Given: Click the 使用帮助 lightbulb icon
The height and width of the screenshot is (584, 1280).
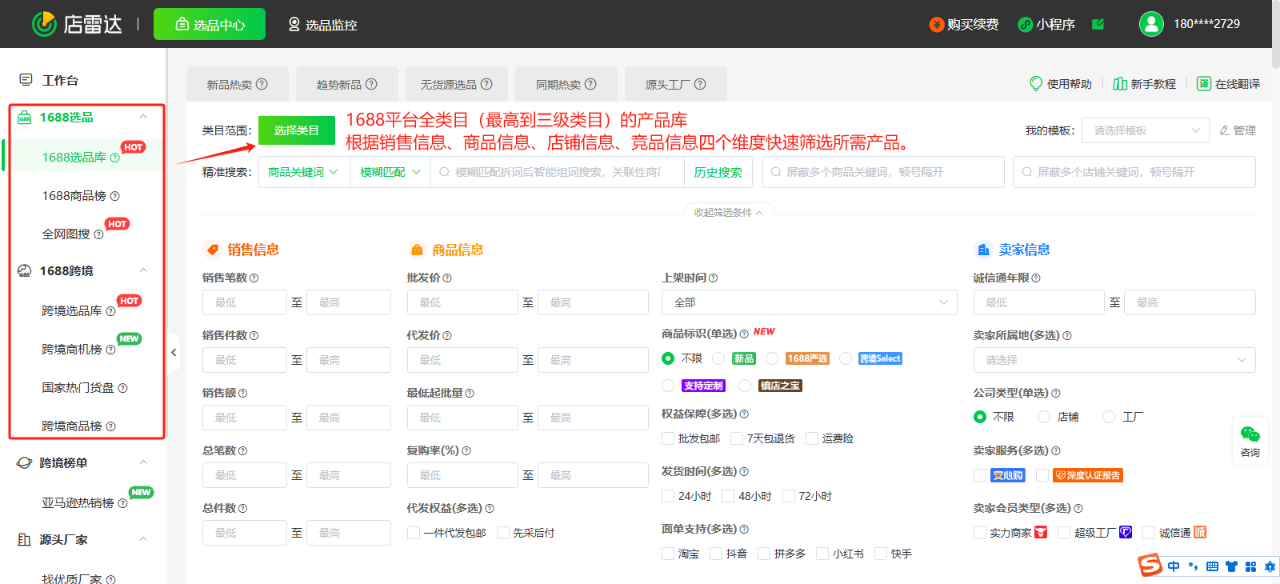Looking at the screenshot, I should (1036, 84).
